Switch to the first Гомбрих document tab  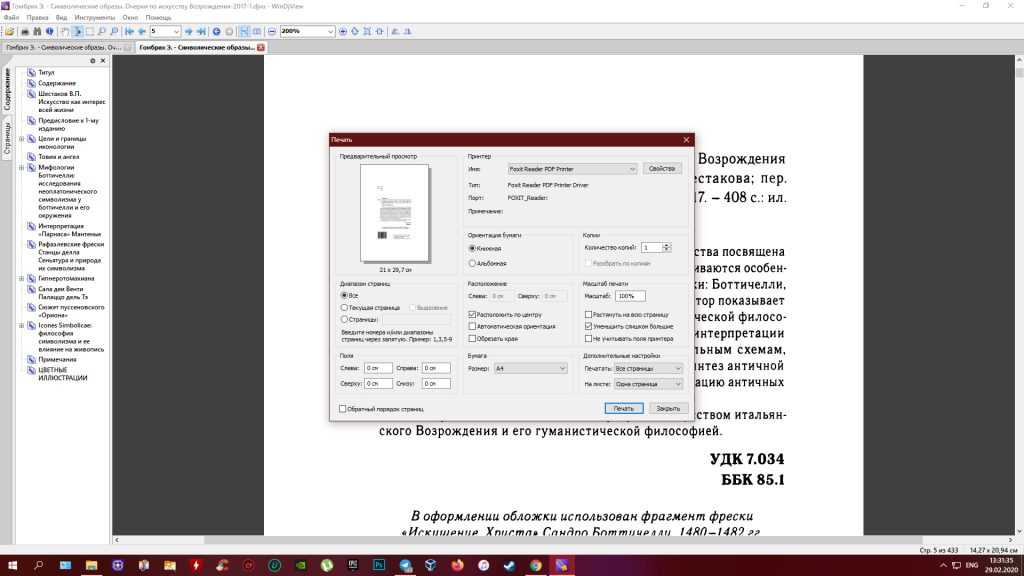(64, 47)
